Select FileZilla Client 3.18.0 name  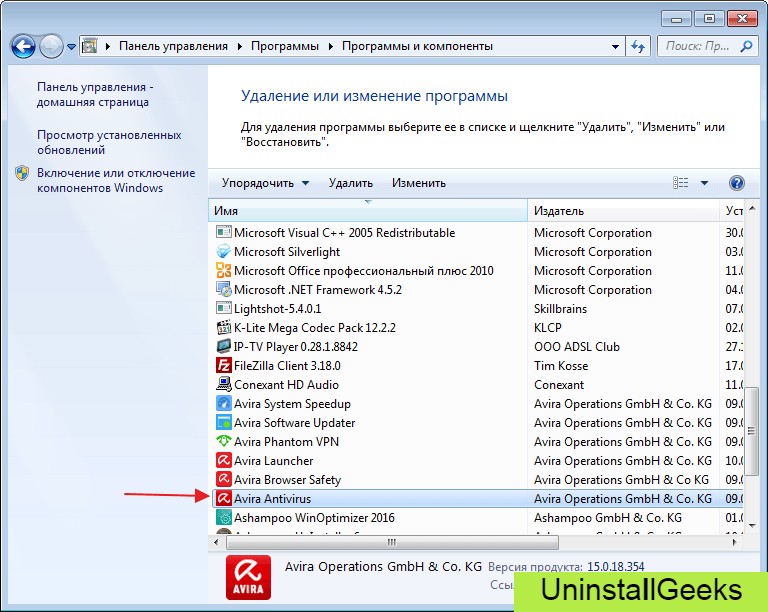tap(287, 366)
